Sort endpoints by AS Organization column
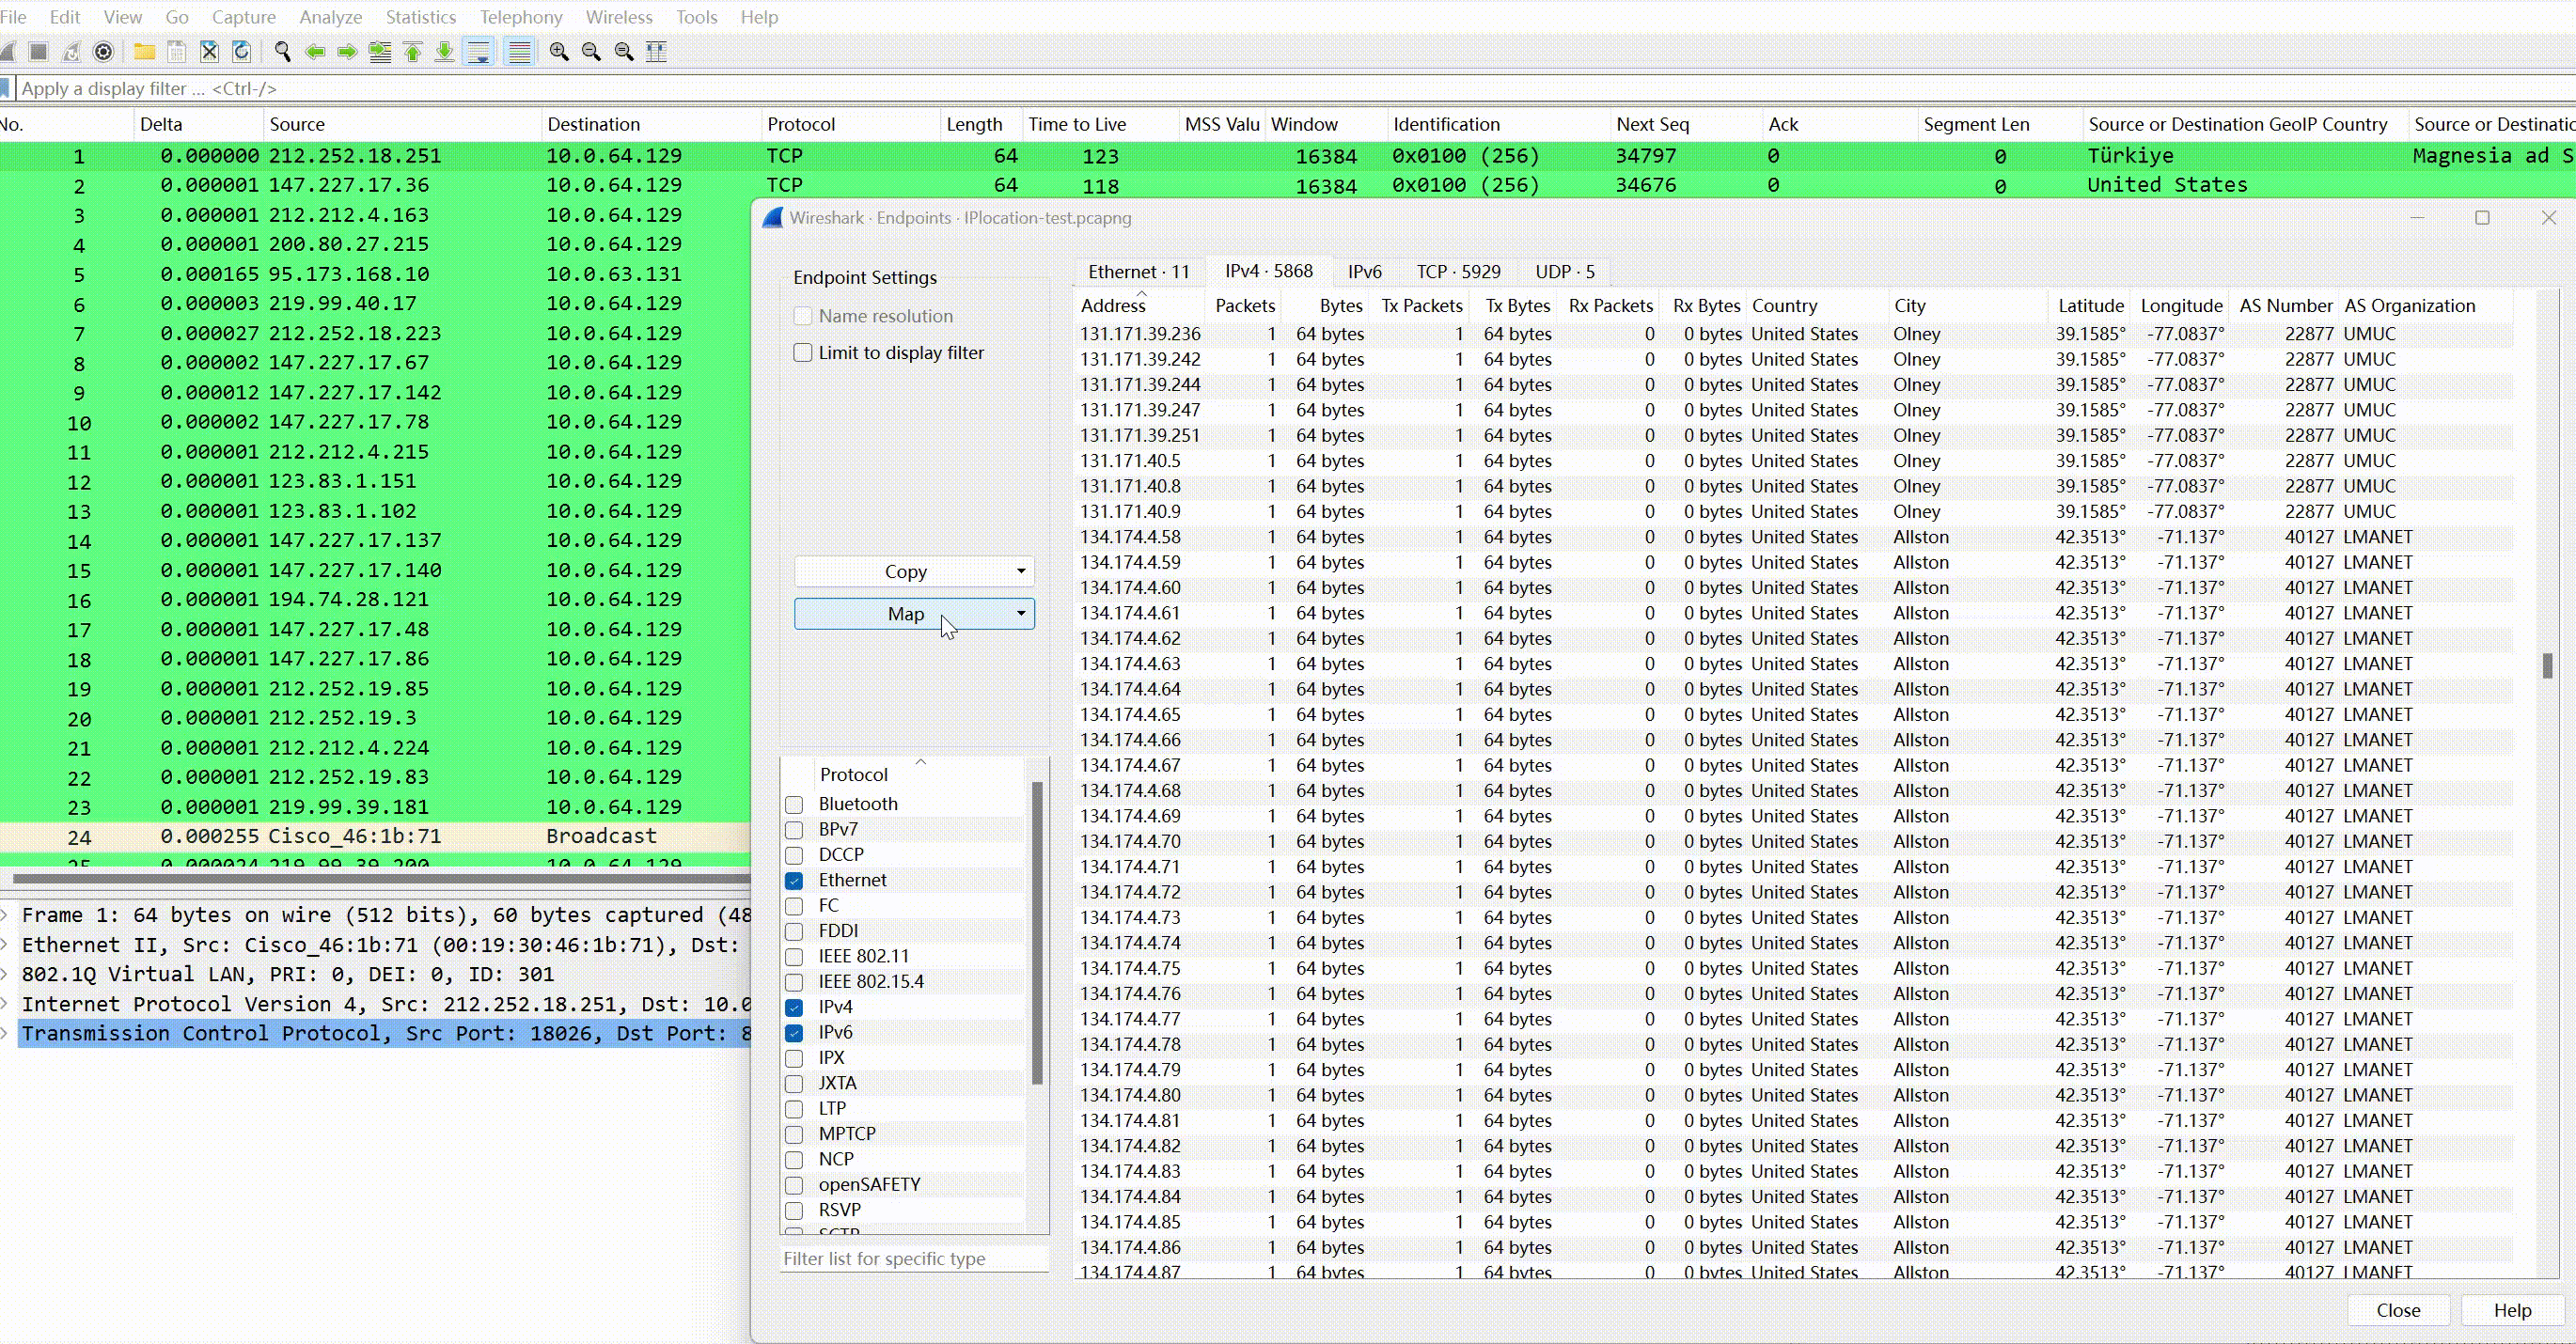Viewport: 2576px width, 1344px height. click(x=2410, y=306)
